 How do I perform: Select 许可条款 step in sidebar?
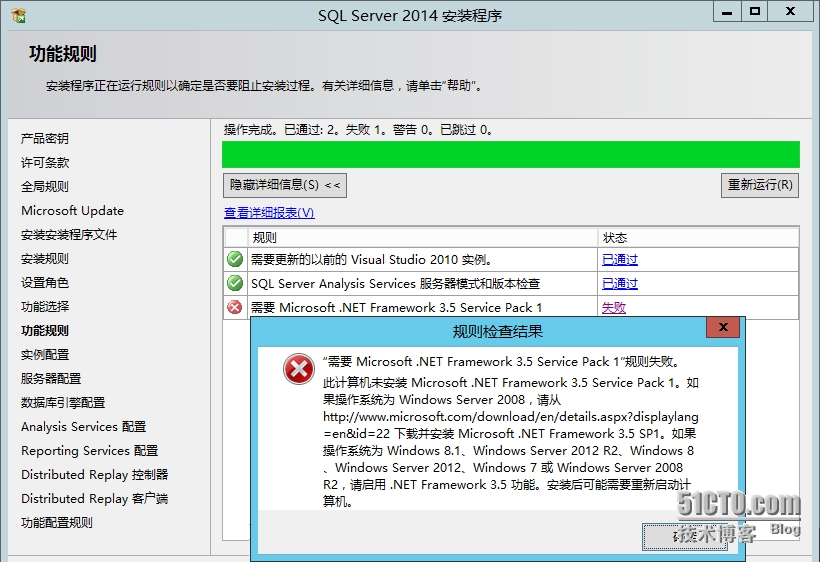pos(45,163)
